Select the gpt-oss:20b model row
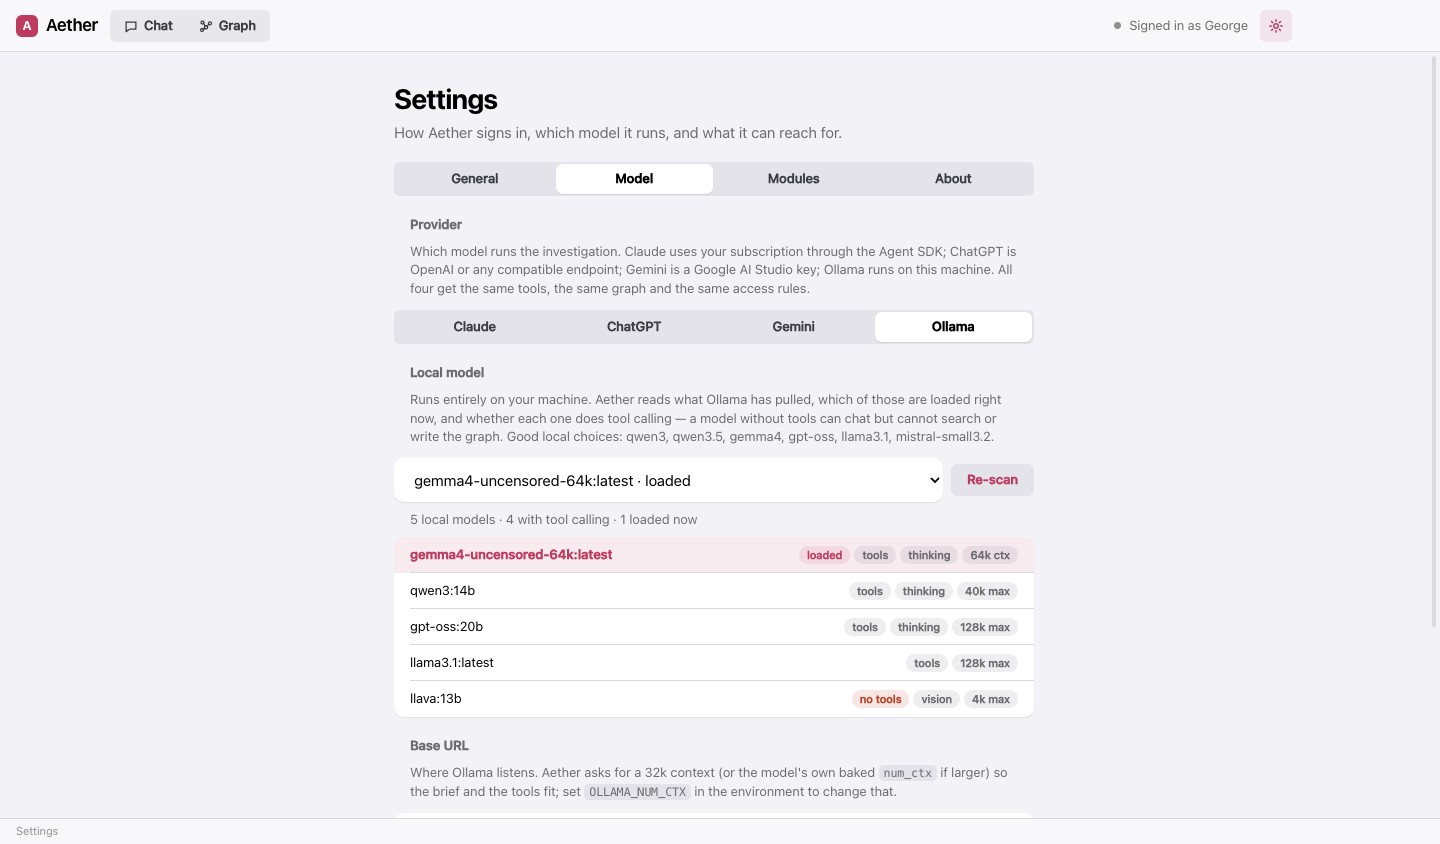Viewport: 1440px width, 844px height. (x=714, y=627)
